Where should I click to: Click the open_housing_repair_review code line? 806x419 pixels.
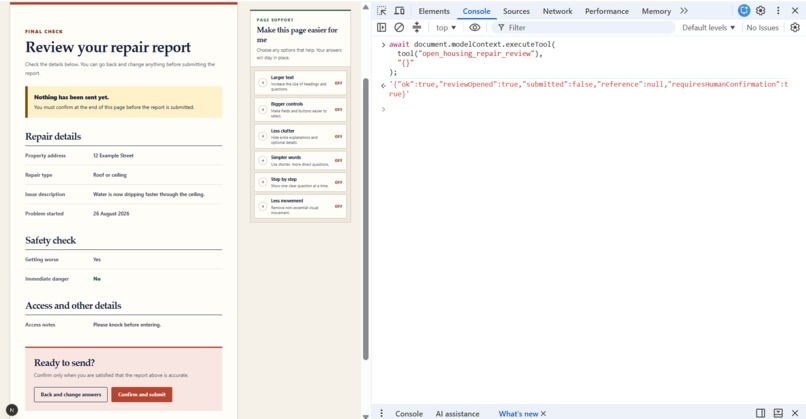pyautogui.click(x=469, y=53)
